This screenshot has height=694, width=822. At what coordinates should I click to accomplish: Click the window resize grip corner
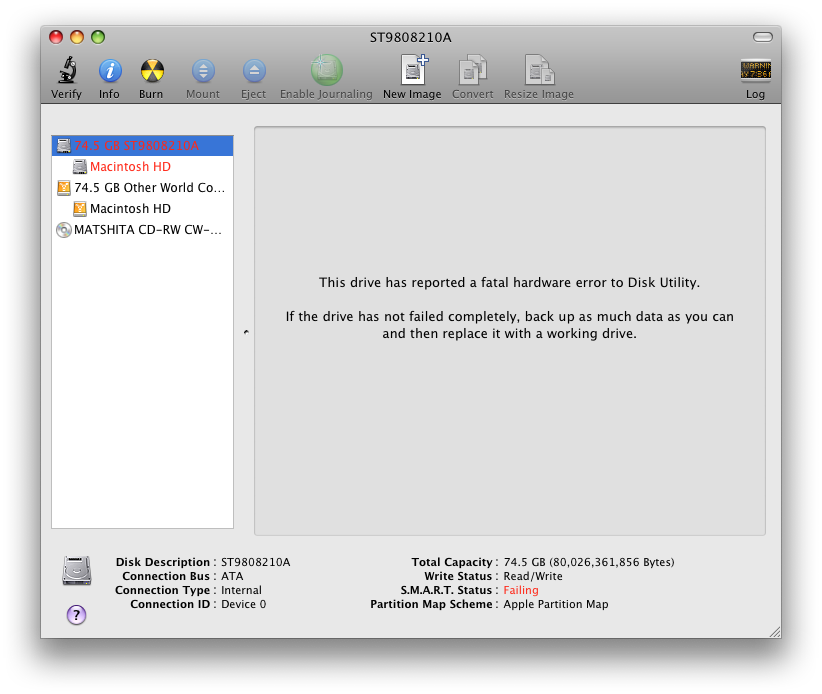tap(775, 632)
